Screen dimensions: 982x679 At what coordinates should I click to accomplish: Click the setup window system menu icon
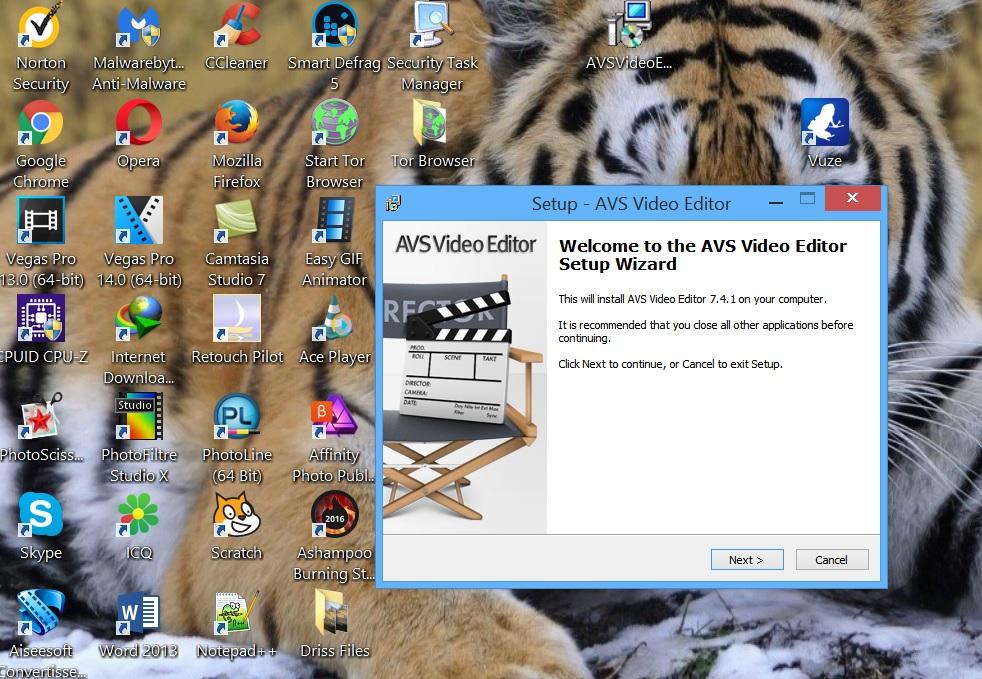393,203
